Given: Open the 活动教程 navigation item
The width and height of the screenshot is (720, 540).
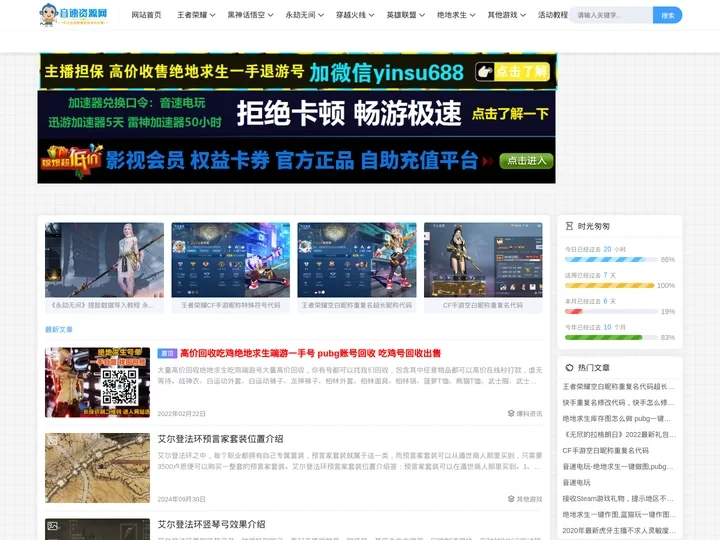Looking at the screenshot, I should pyautogui.click(x=553, y=15).
